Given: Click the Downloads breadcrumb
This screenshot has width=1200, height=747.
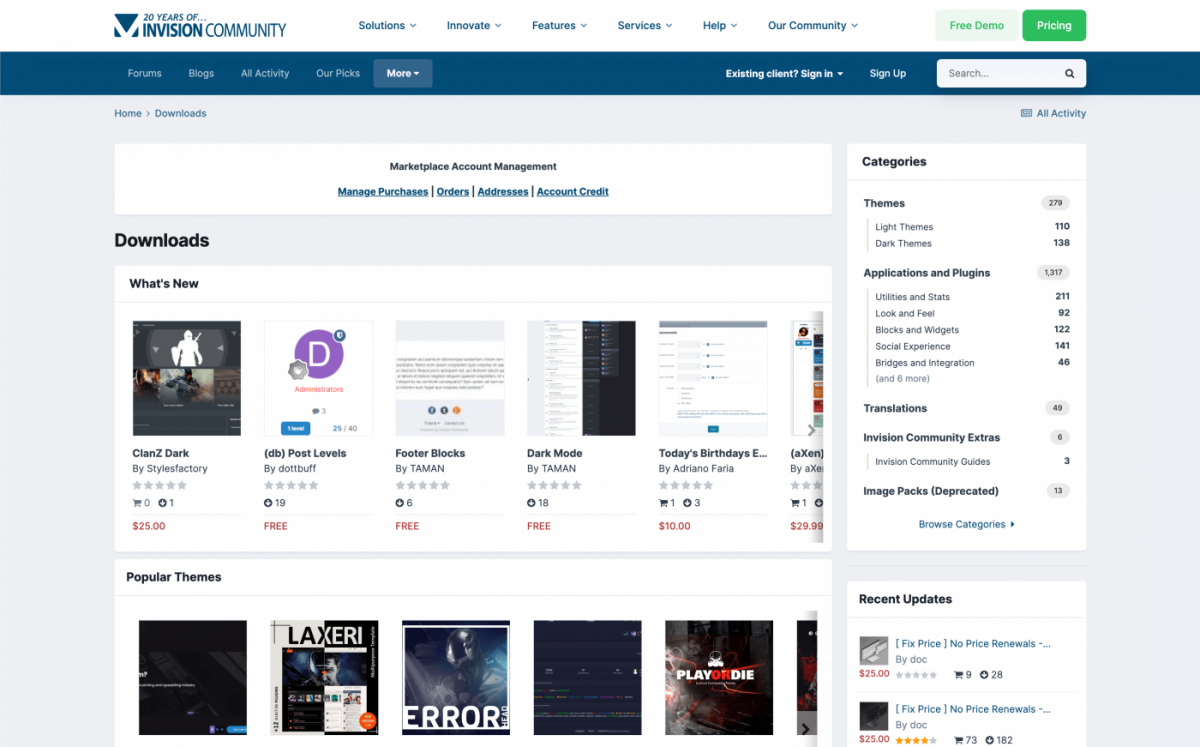Looking at the screenshot, I should pos(181,113).
